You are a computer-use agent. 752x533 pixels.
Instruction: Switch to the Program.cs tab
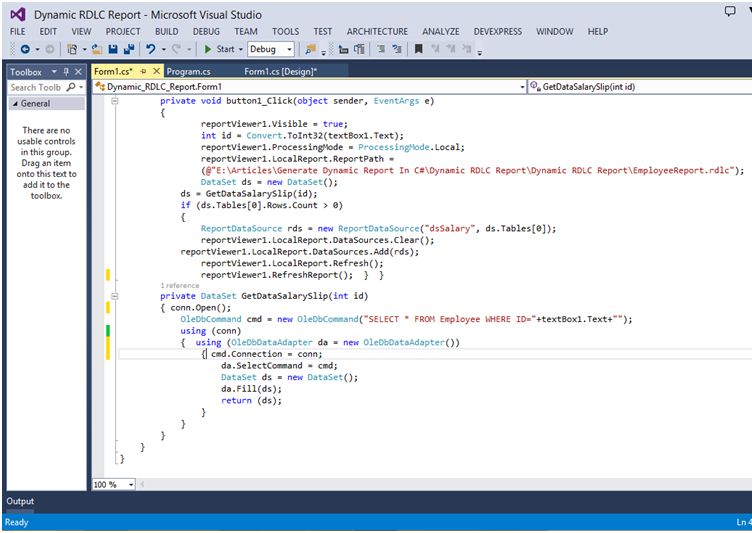pyautogui.click(x=188, y=72)
